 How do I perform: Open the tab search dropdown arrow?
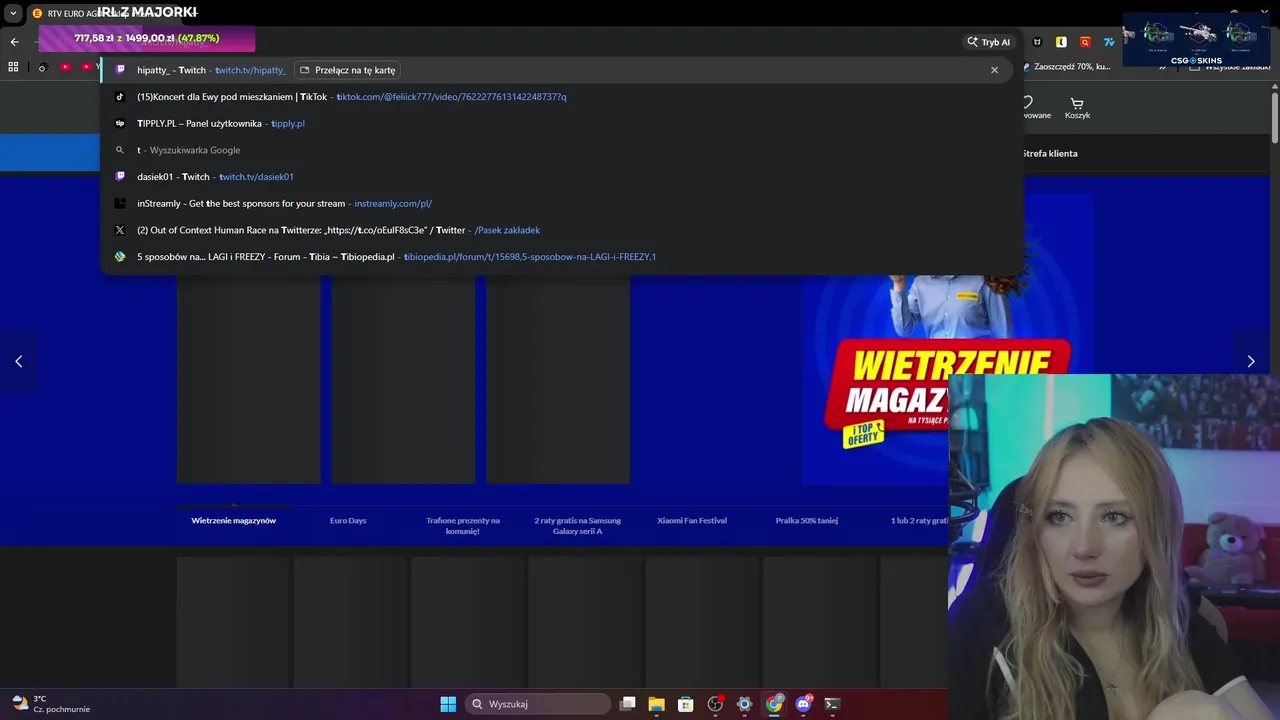point(13,13)
